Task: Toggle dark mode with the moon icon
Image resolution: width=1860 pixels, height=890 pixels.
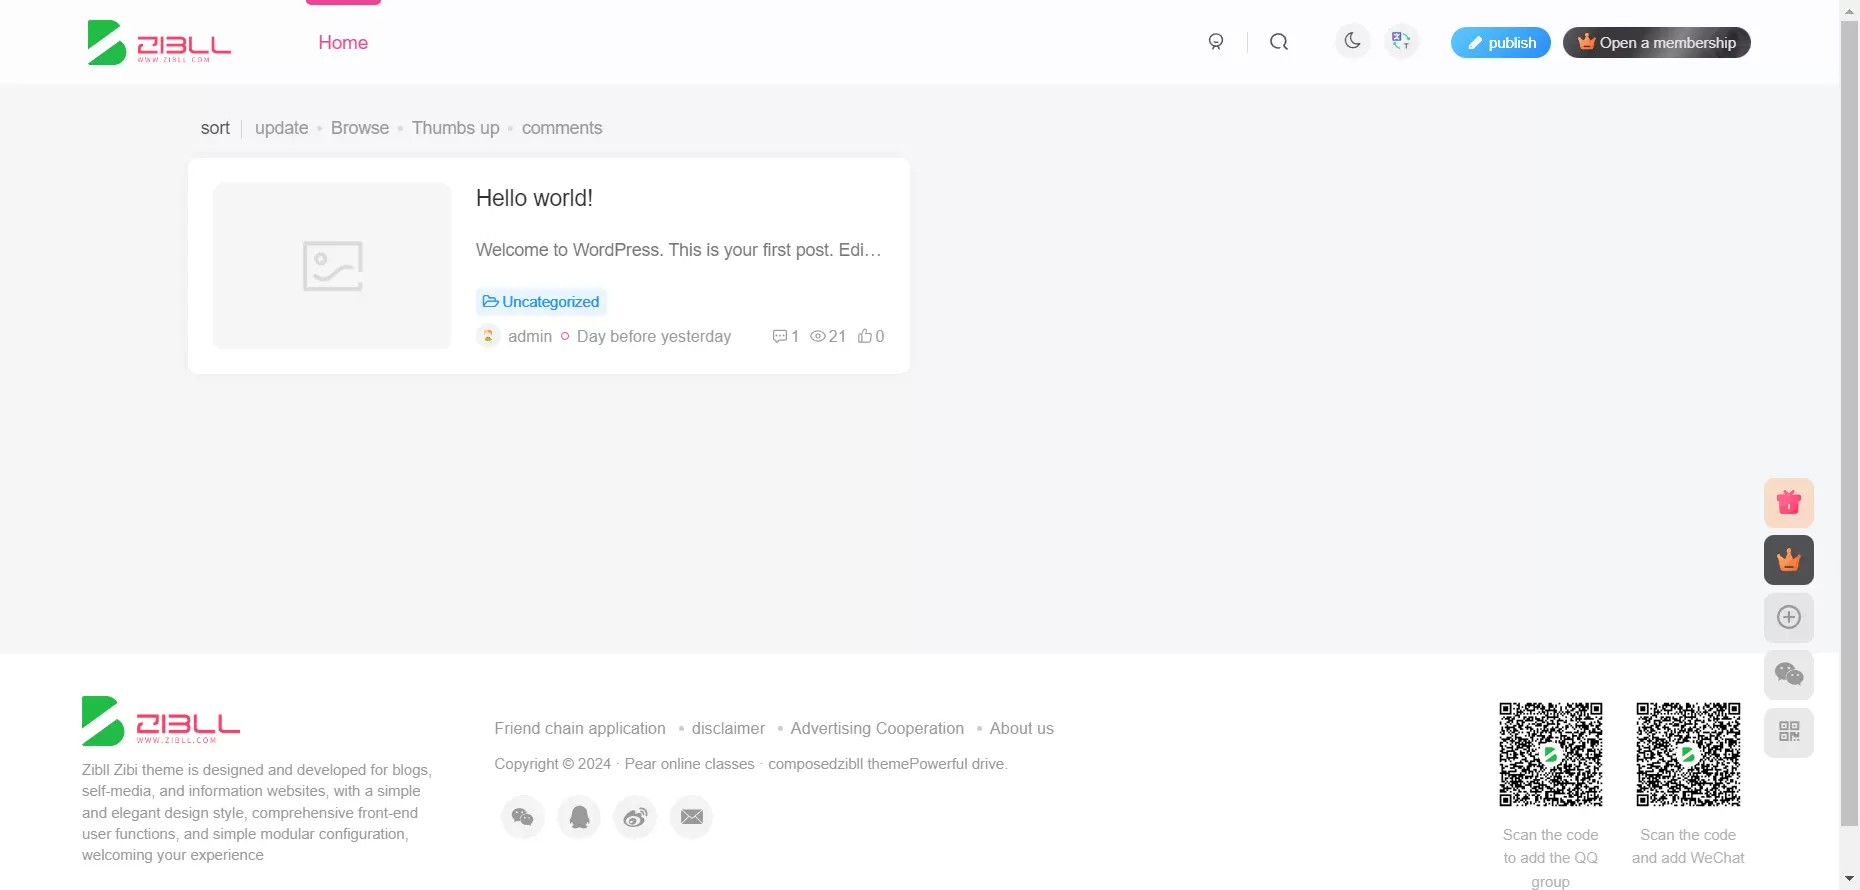Action: point(1353,42)
